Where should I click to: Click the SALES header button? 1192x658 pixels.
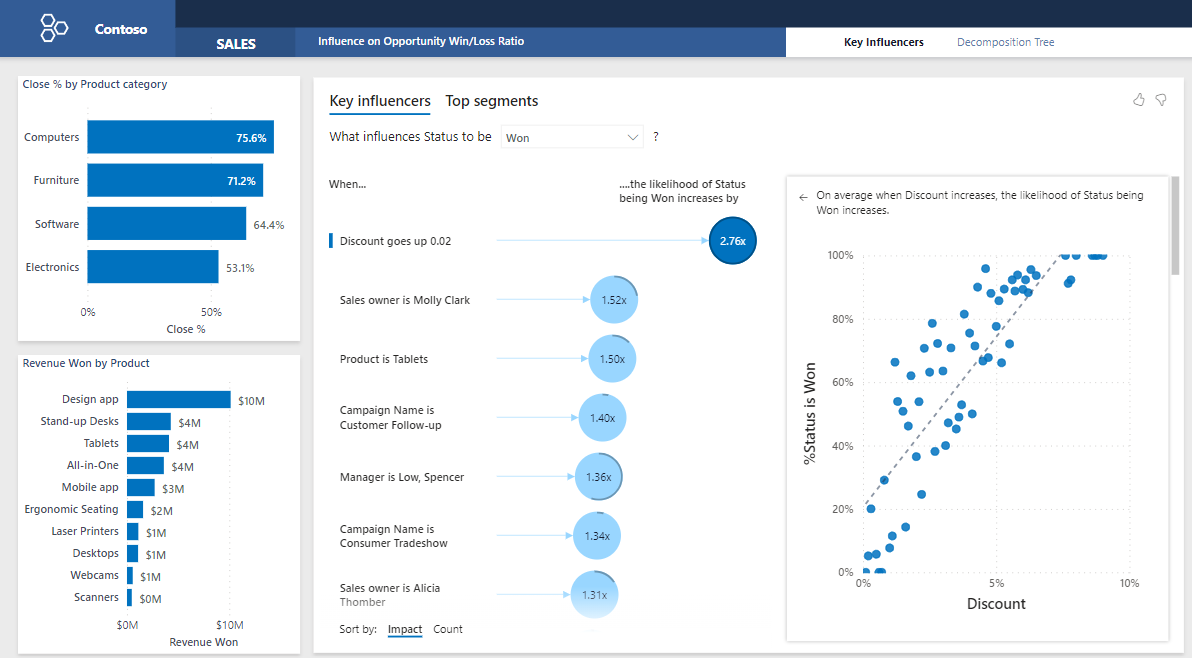236,43
